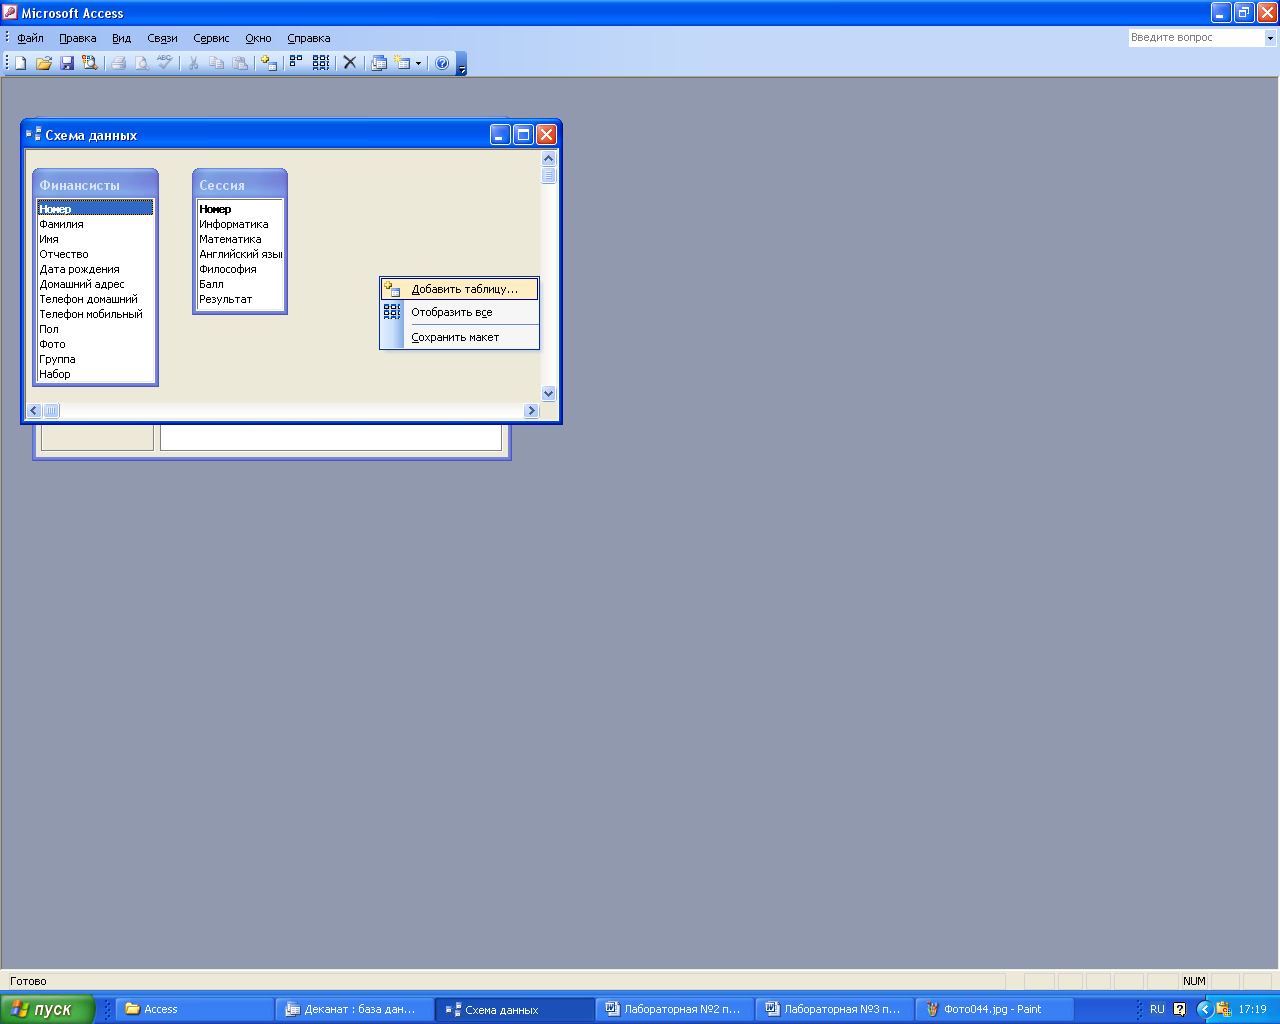The height and width of the screenshot is (1024, 1280).
Task: Select 'Математика' field in Сессия table
Action: [240, 239]
